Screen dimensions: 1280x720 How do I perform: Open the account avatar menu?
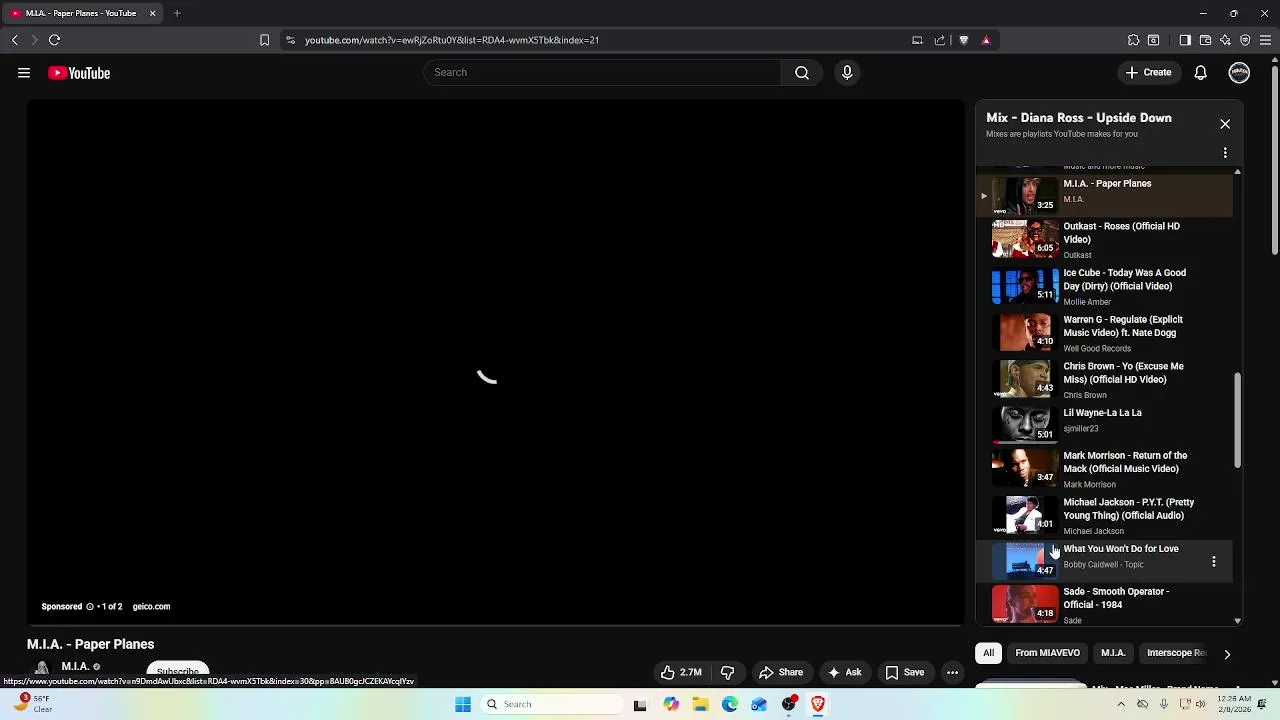1239,72
